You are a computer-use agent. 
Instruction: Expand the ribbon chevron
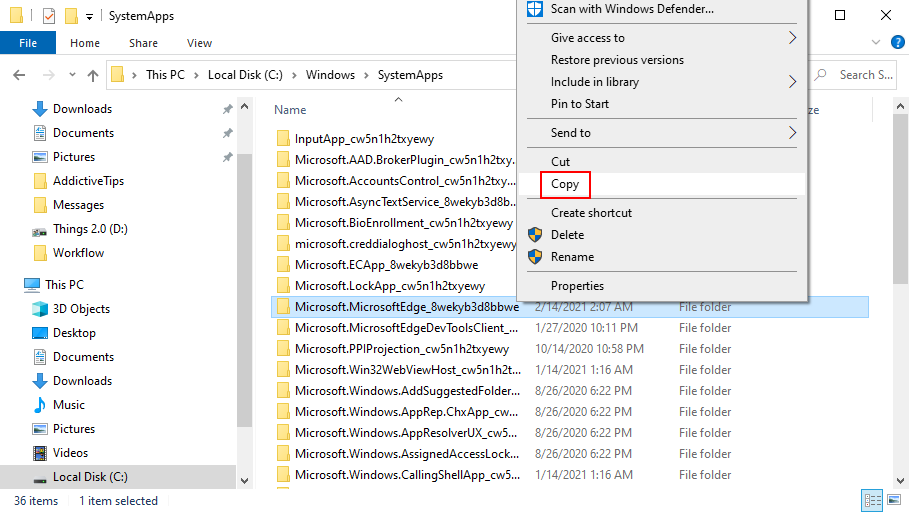click(876, 42)
